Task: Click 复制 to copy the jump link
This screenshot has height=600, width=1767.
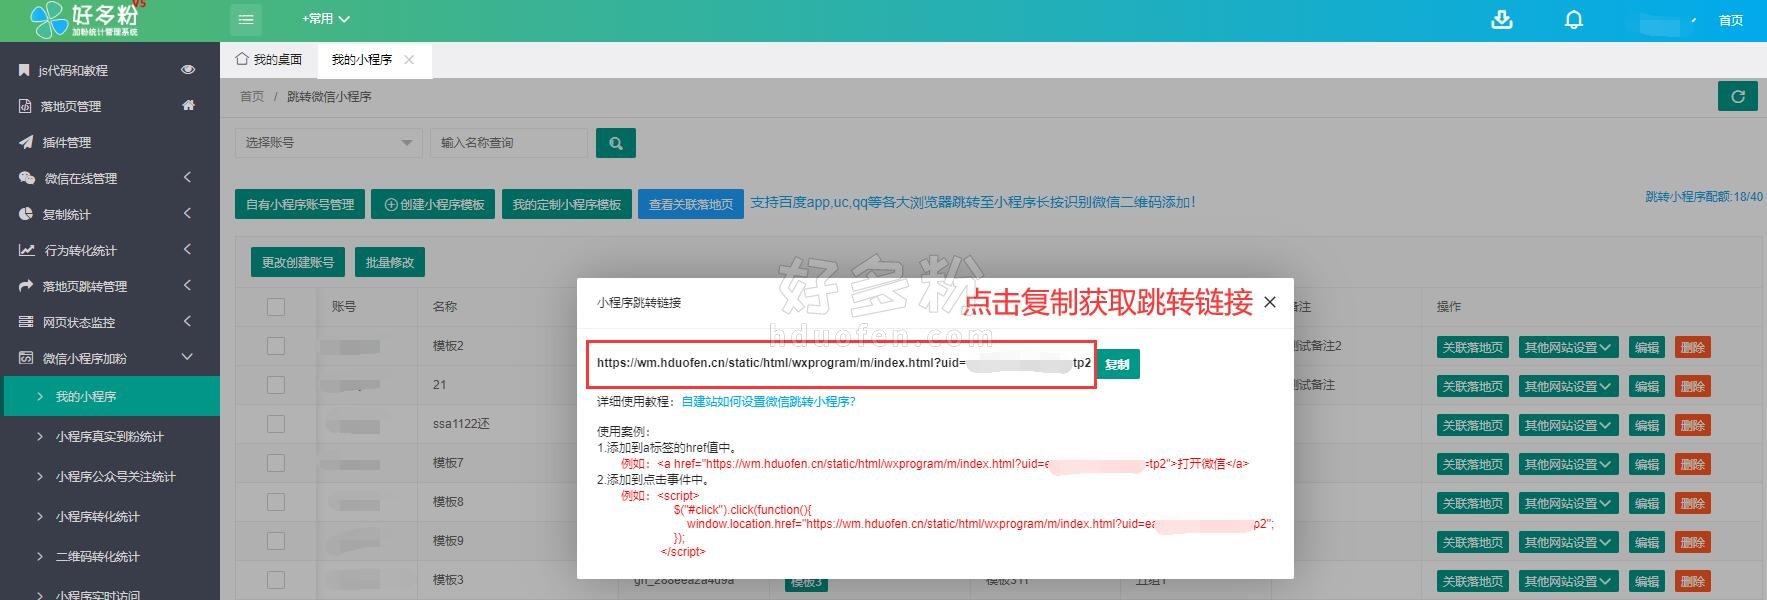Action: (x=1118, y=364)
